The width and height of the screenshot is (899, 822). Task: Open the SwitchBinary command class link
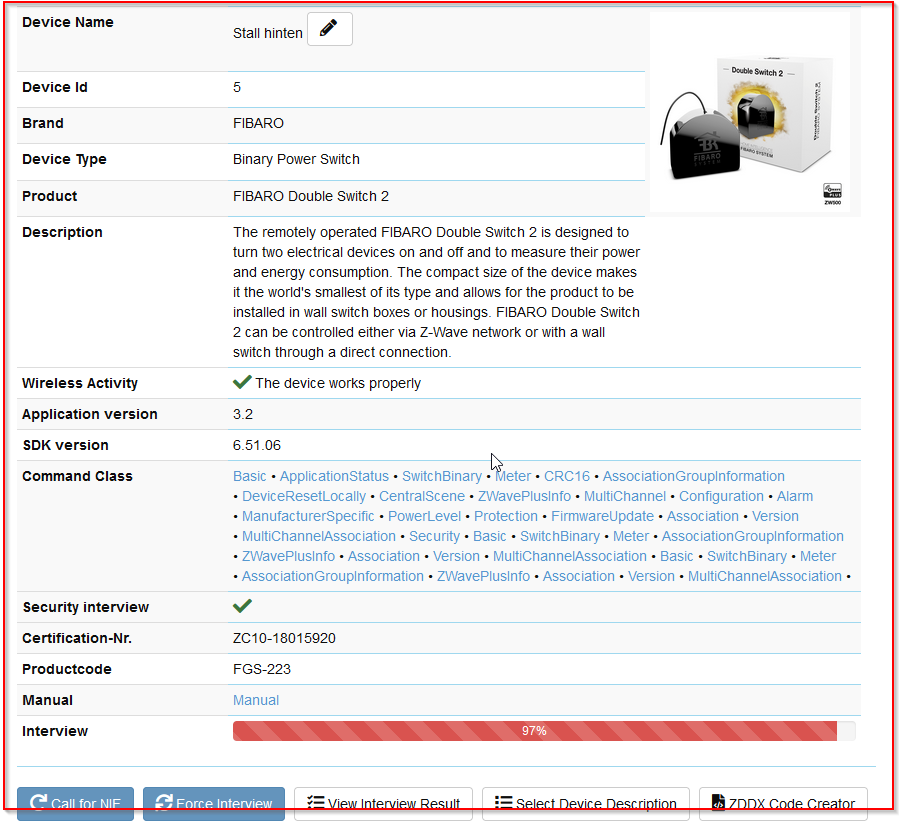(x=441, y=475)
